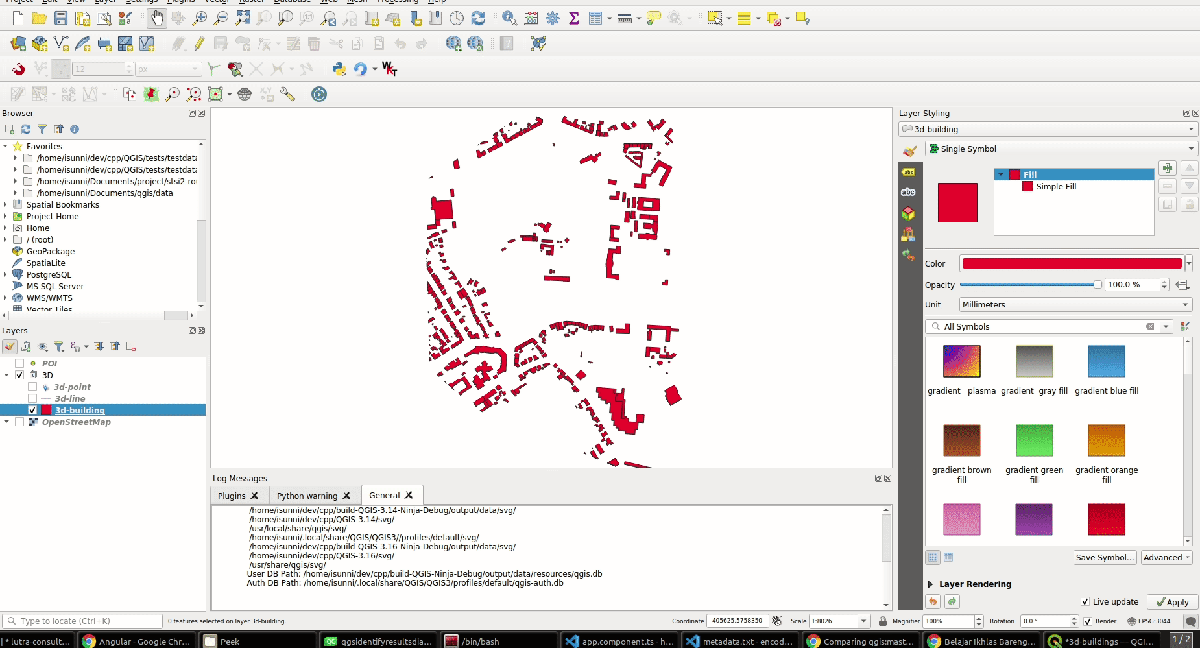Image resolution: width=1200 pixels, height=648 pixels.
Task: Toggle the Live update checkbox
Action: click(1086, 602)
